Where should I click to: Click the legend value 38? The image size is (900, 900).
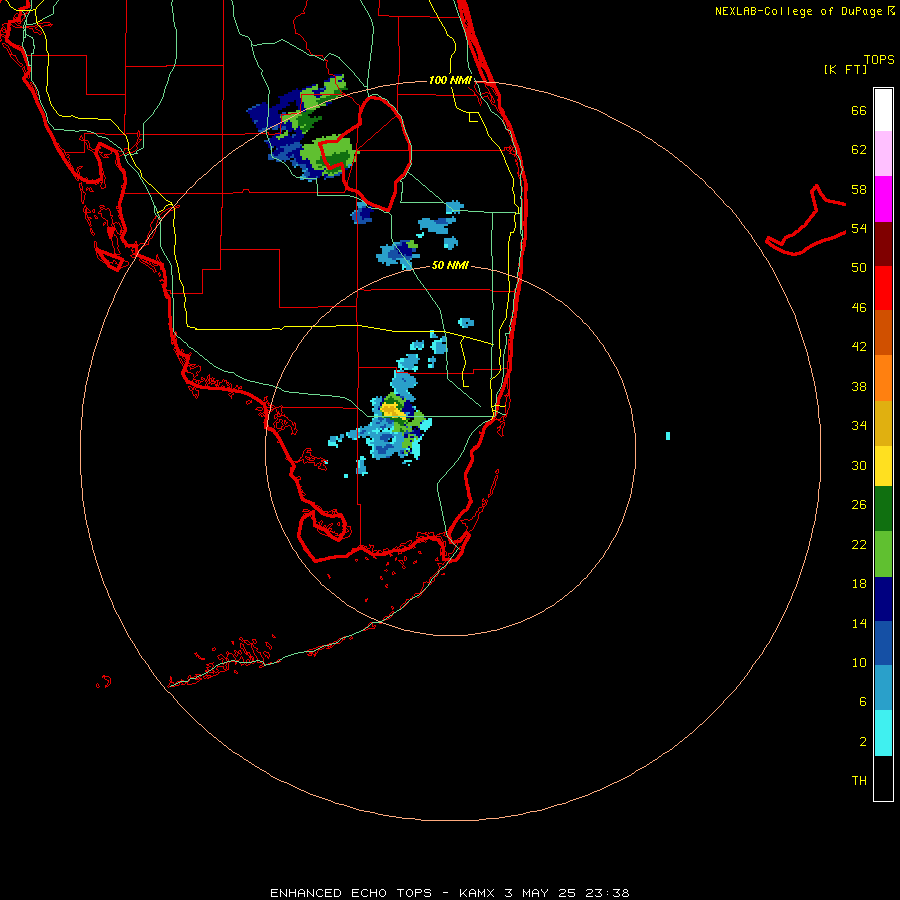coord(859,386)
